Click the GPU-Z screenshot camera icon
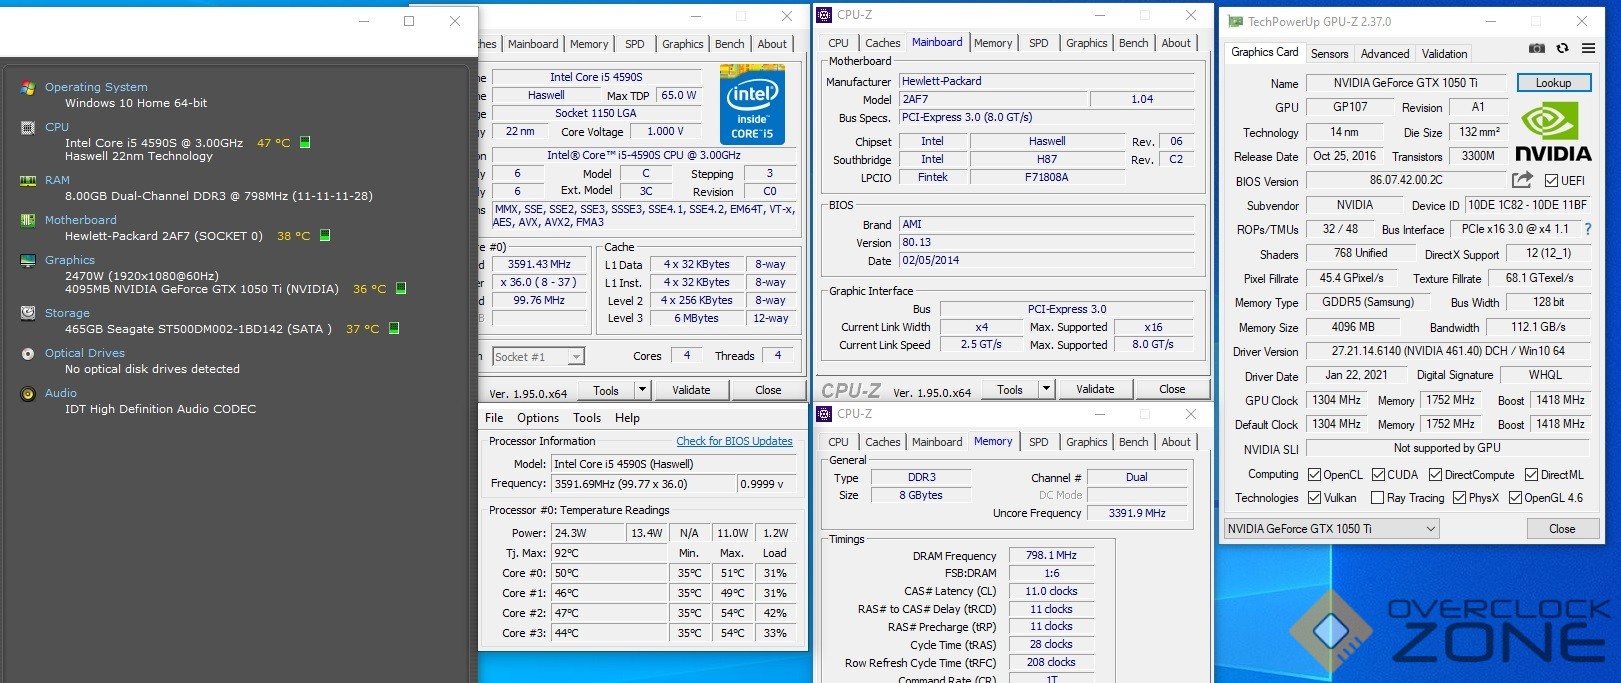The width and height of the screenshot is (1621, 683). (x=1537, y=48)
